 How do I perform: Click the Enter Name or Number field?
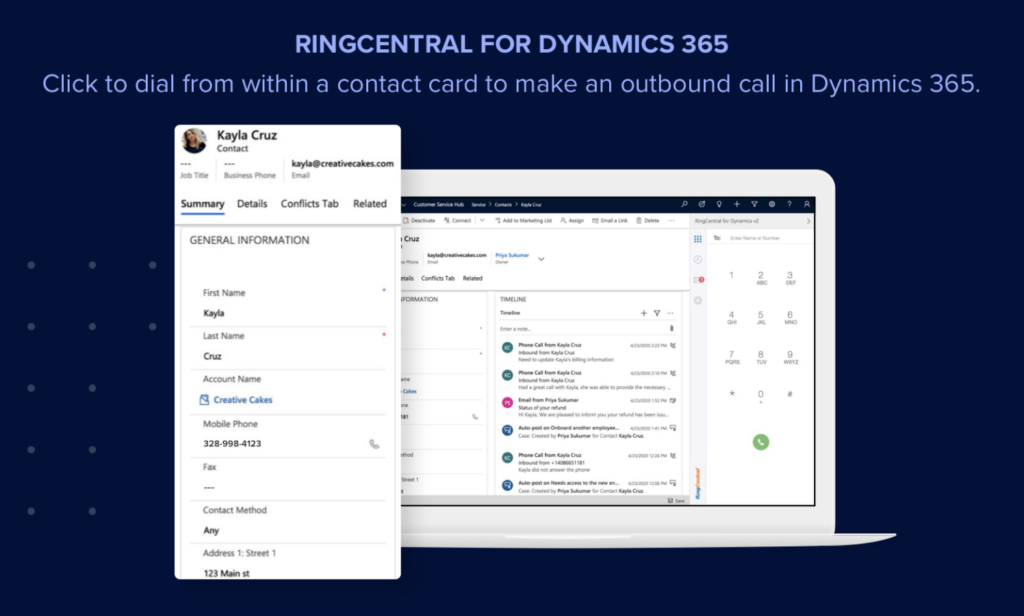tap(755, 238)
